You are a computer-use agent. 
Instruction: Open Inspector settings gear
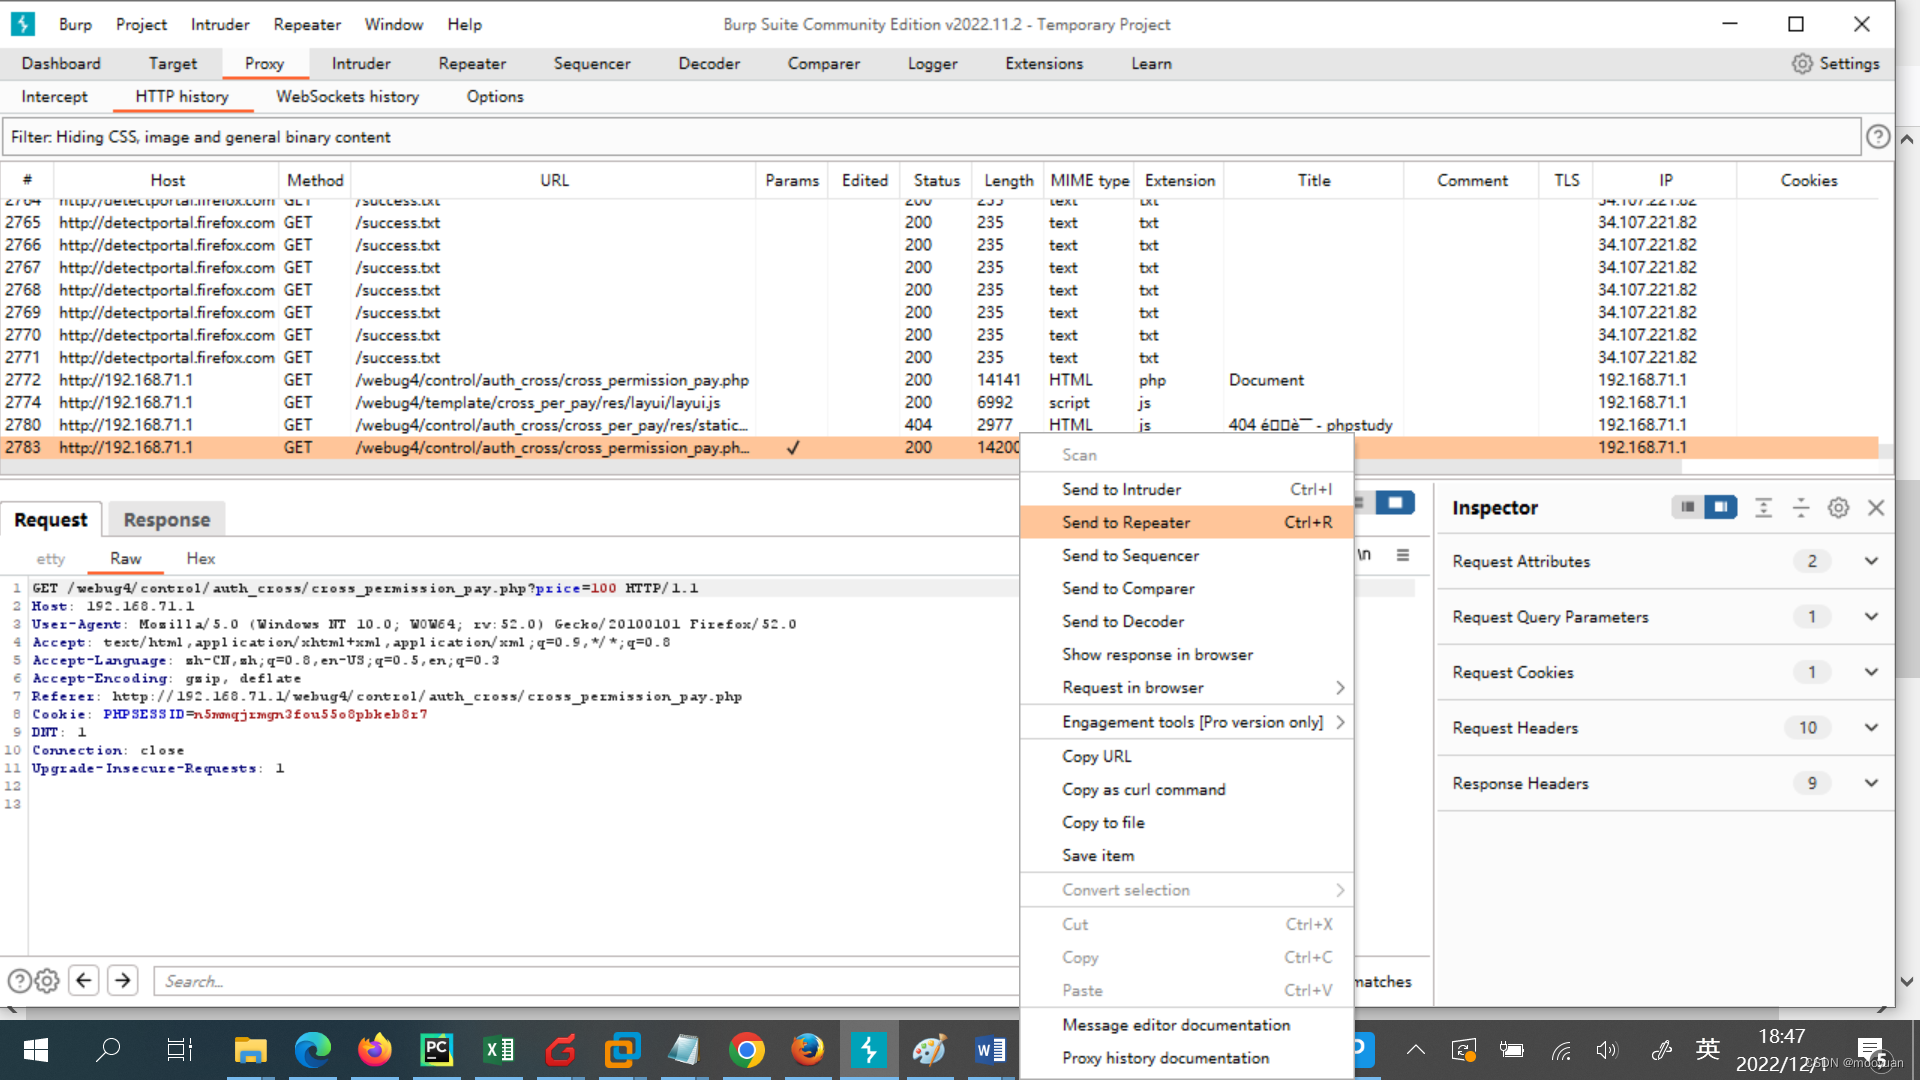point(1838,508)
